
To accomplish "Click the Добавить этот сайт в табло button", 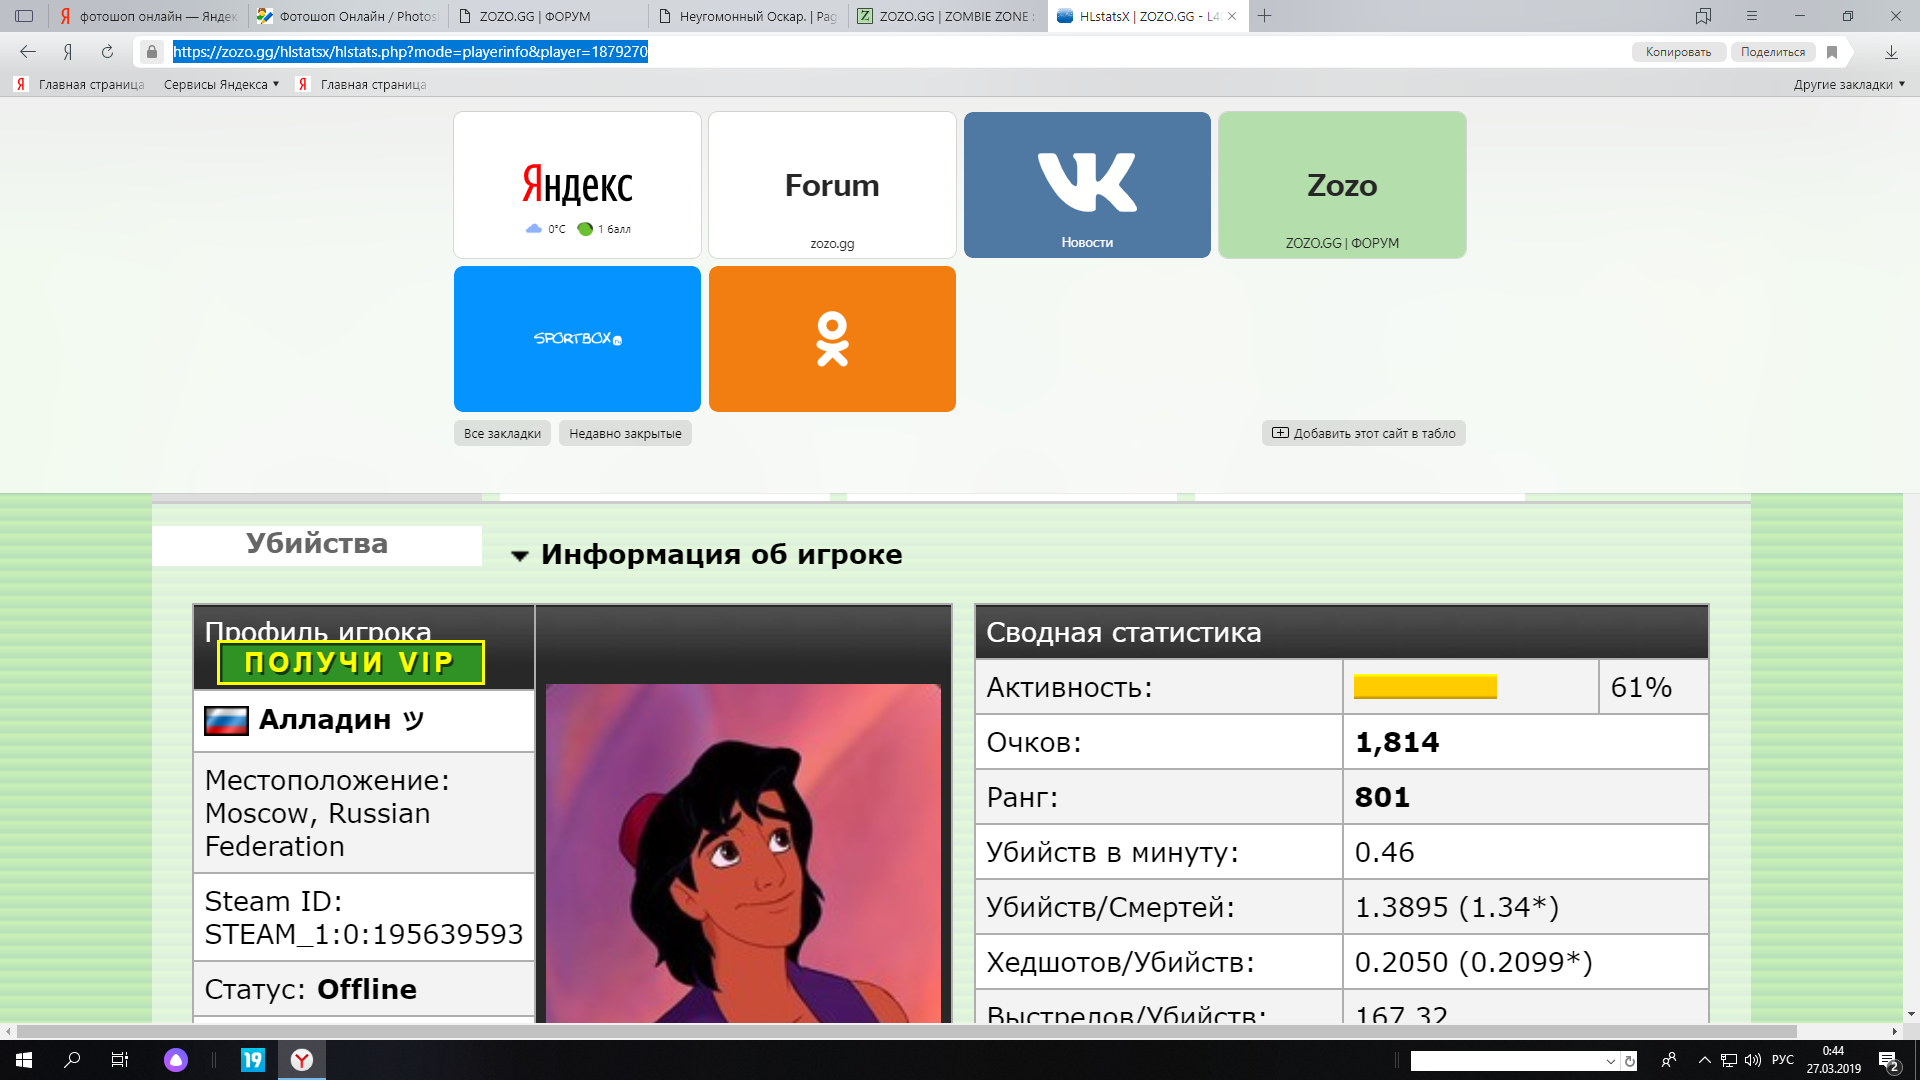I will tap(1364, 433).
